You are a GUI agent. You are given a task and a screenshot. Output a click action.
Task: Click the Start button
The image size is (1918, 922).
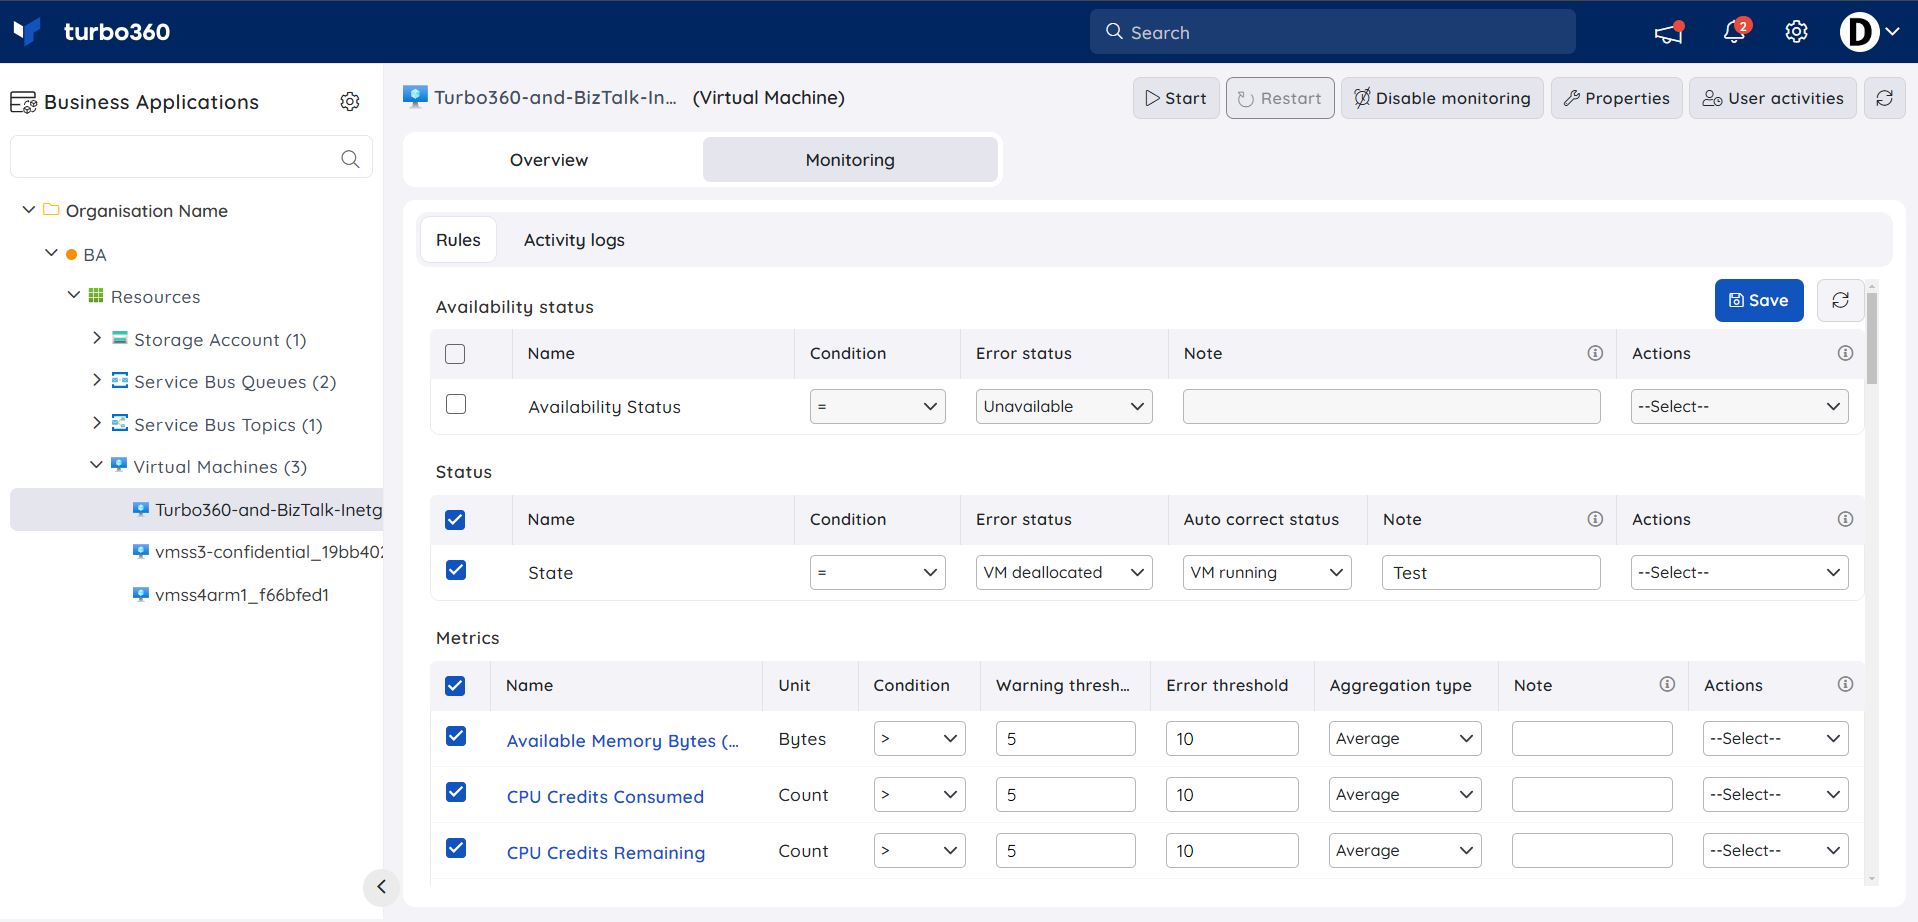point(1176,98)
